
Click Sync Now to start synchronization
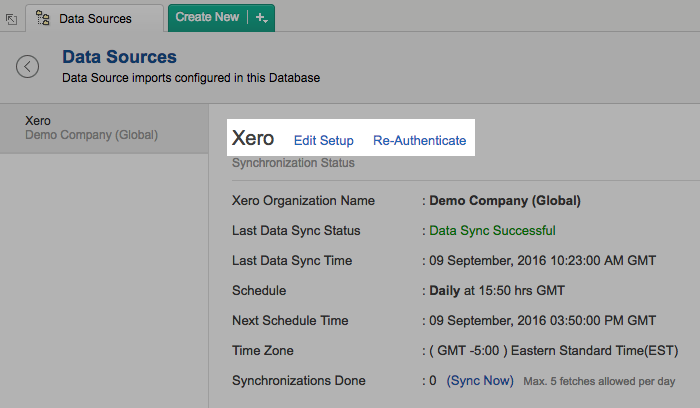(x=480, y=381)
